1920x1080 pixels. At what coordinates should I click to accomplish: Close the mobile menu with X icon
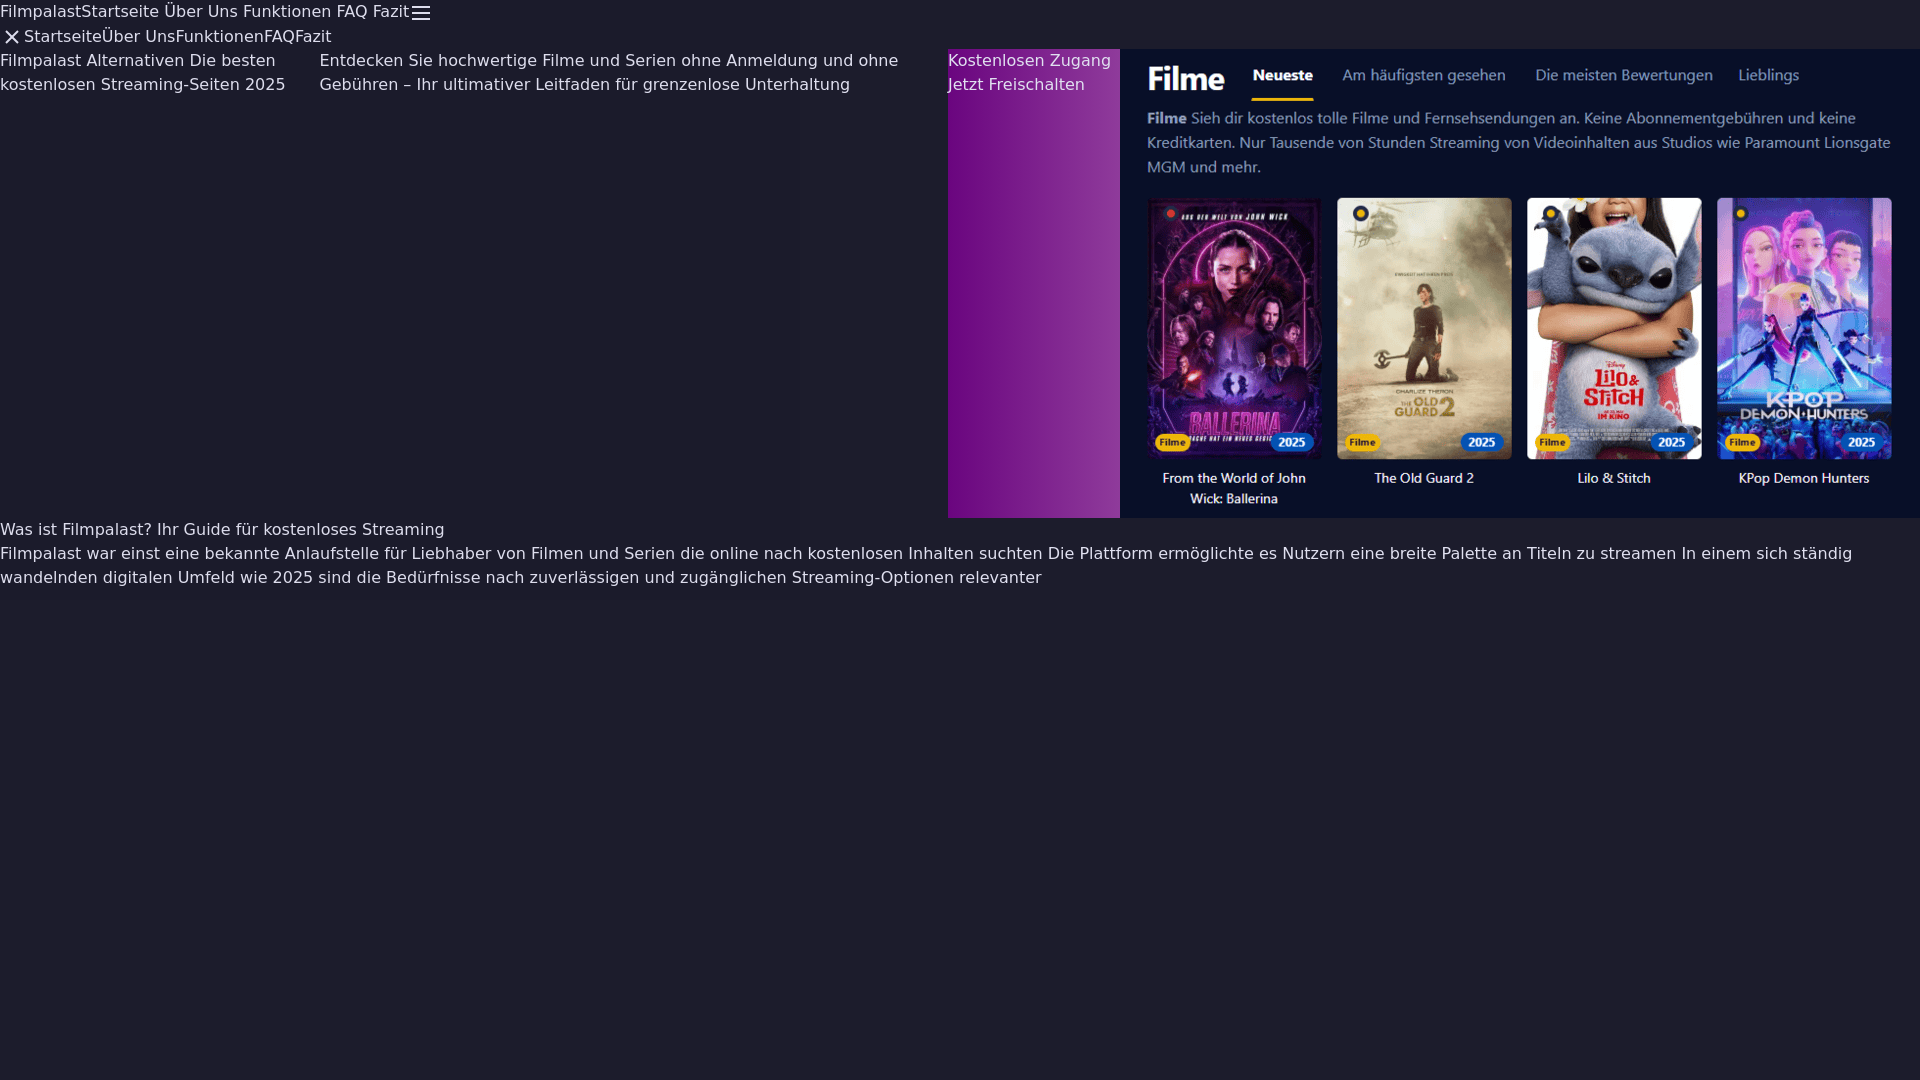pyautogui.click(x=12, y=37)
